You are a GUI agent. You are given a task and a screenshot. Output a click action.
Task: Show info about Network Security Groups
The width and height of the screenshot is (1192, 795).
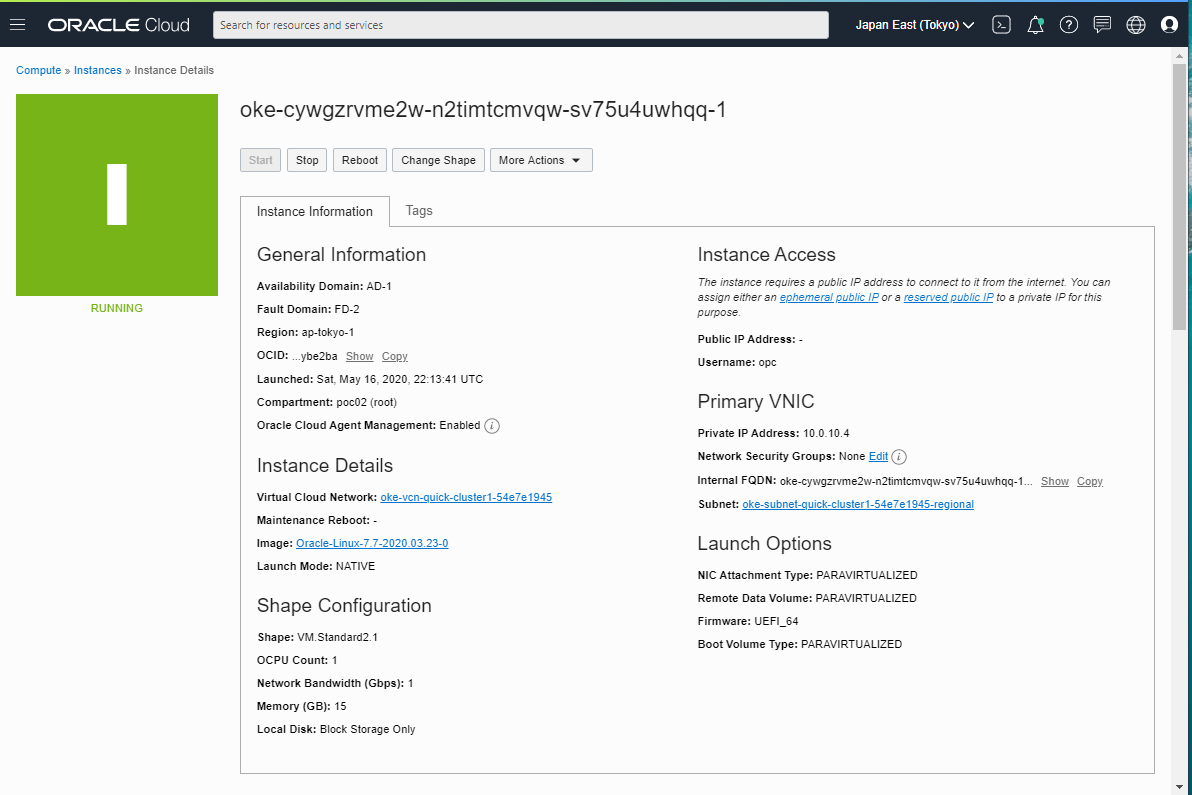click(899, 457)
